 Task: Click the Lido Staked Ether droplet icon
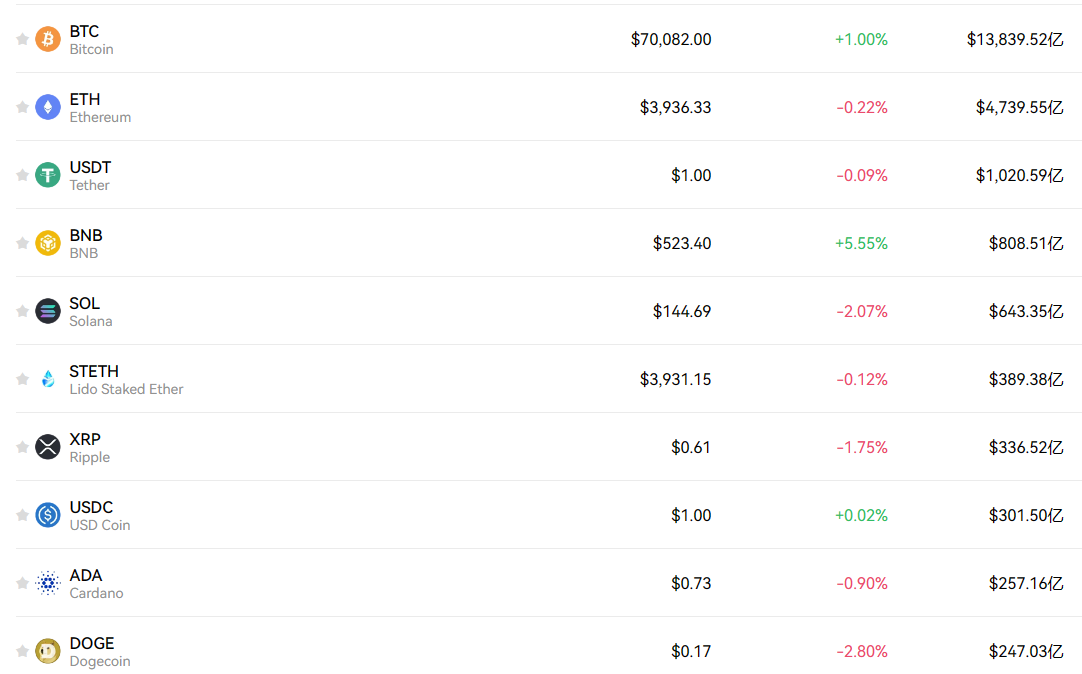pyautogui.click(x=48, y=379)
